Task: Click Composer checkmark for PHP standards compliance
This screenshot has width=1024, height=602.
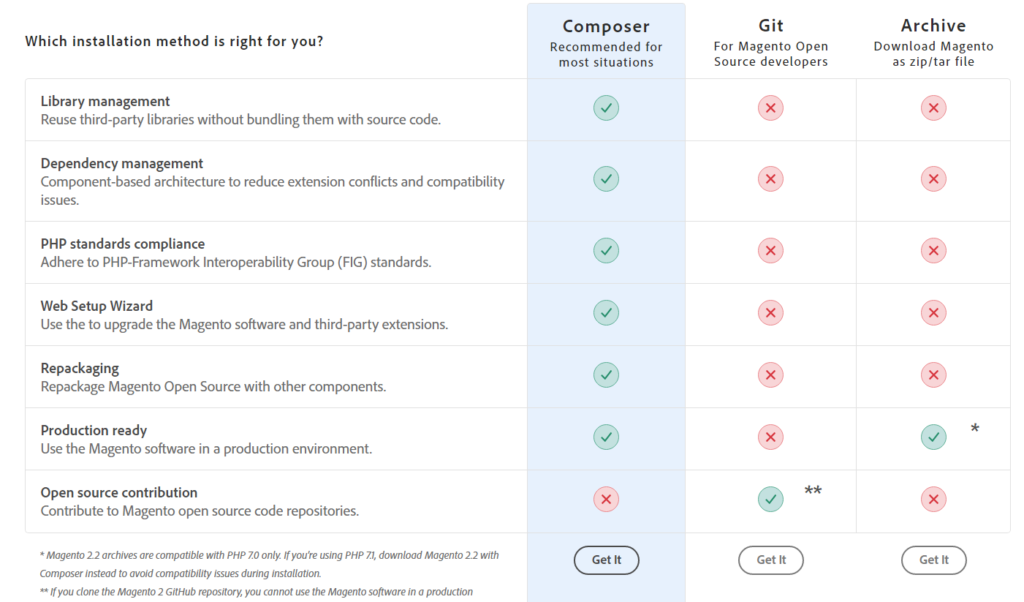Action: click(x=606, y=250)
